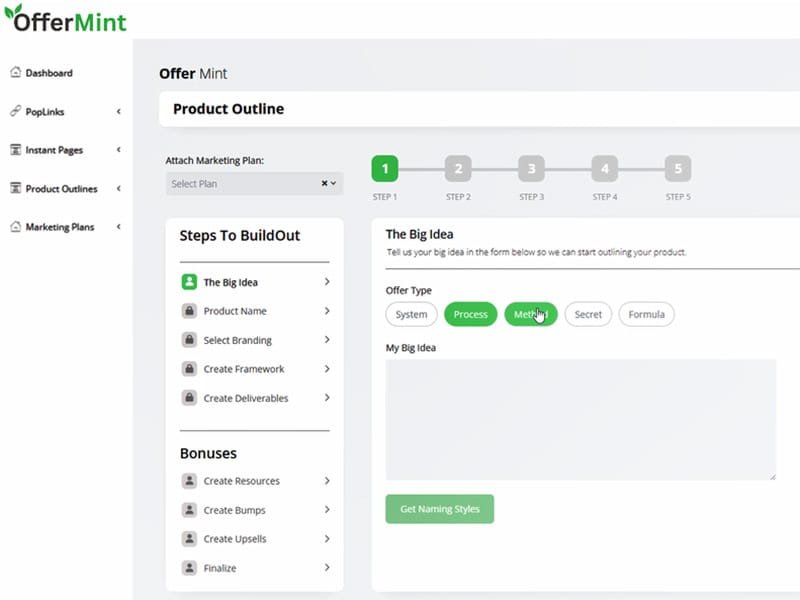Click the lock icon beside Product Name
Viewport: 800px width, 600px height.
point(189,311)
